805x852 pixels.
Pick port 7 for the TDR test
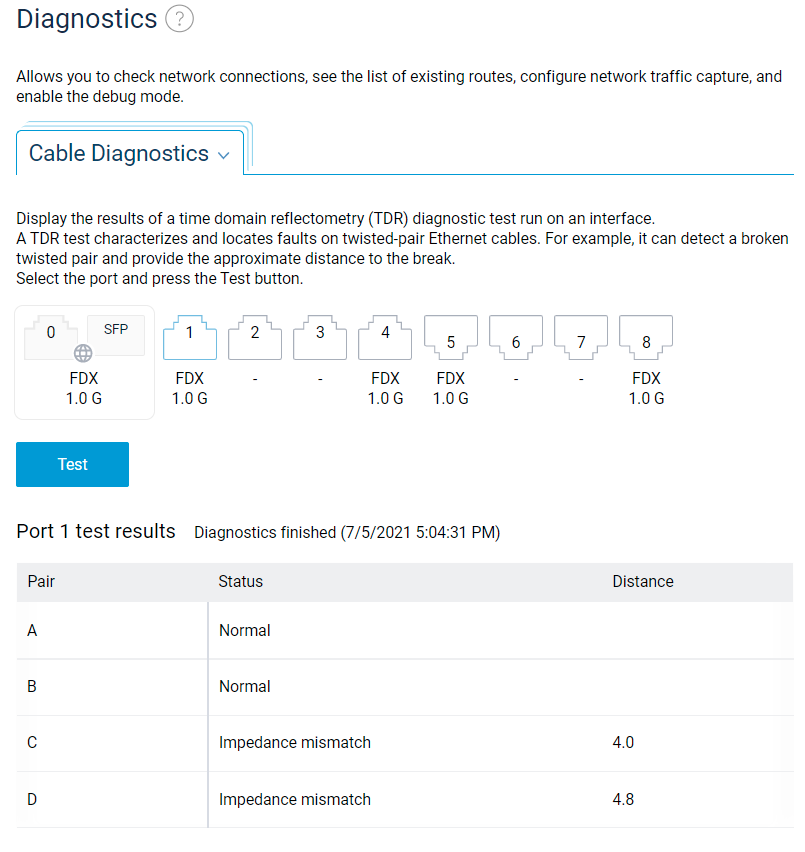580,338
